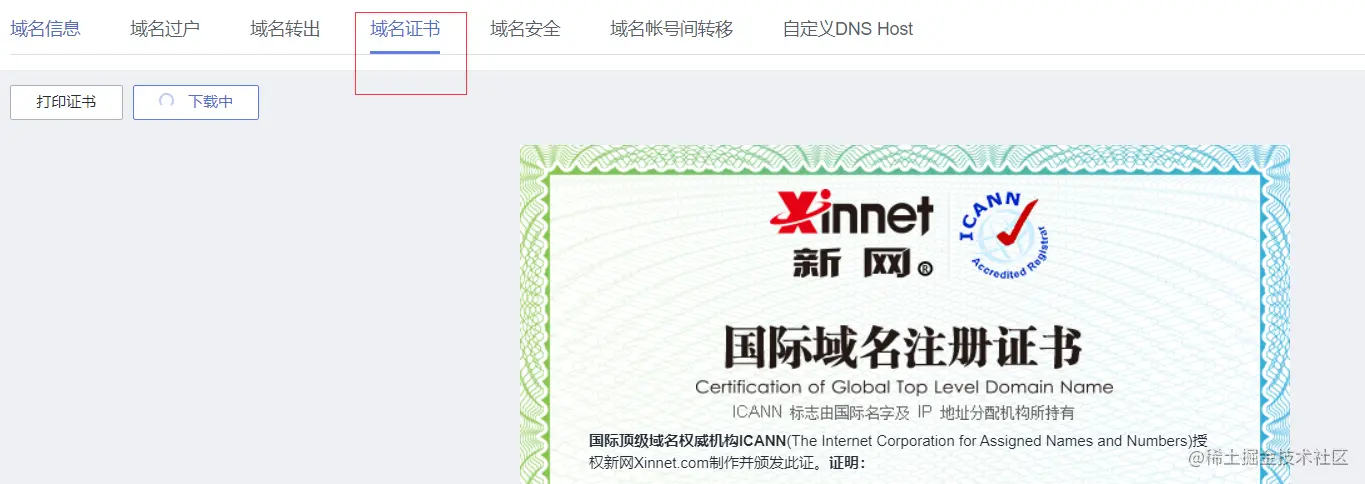Click the certificate's green decorative left border

[535, 320]
